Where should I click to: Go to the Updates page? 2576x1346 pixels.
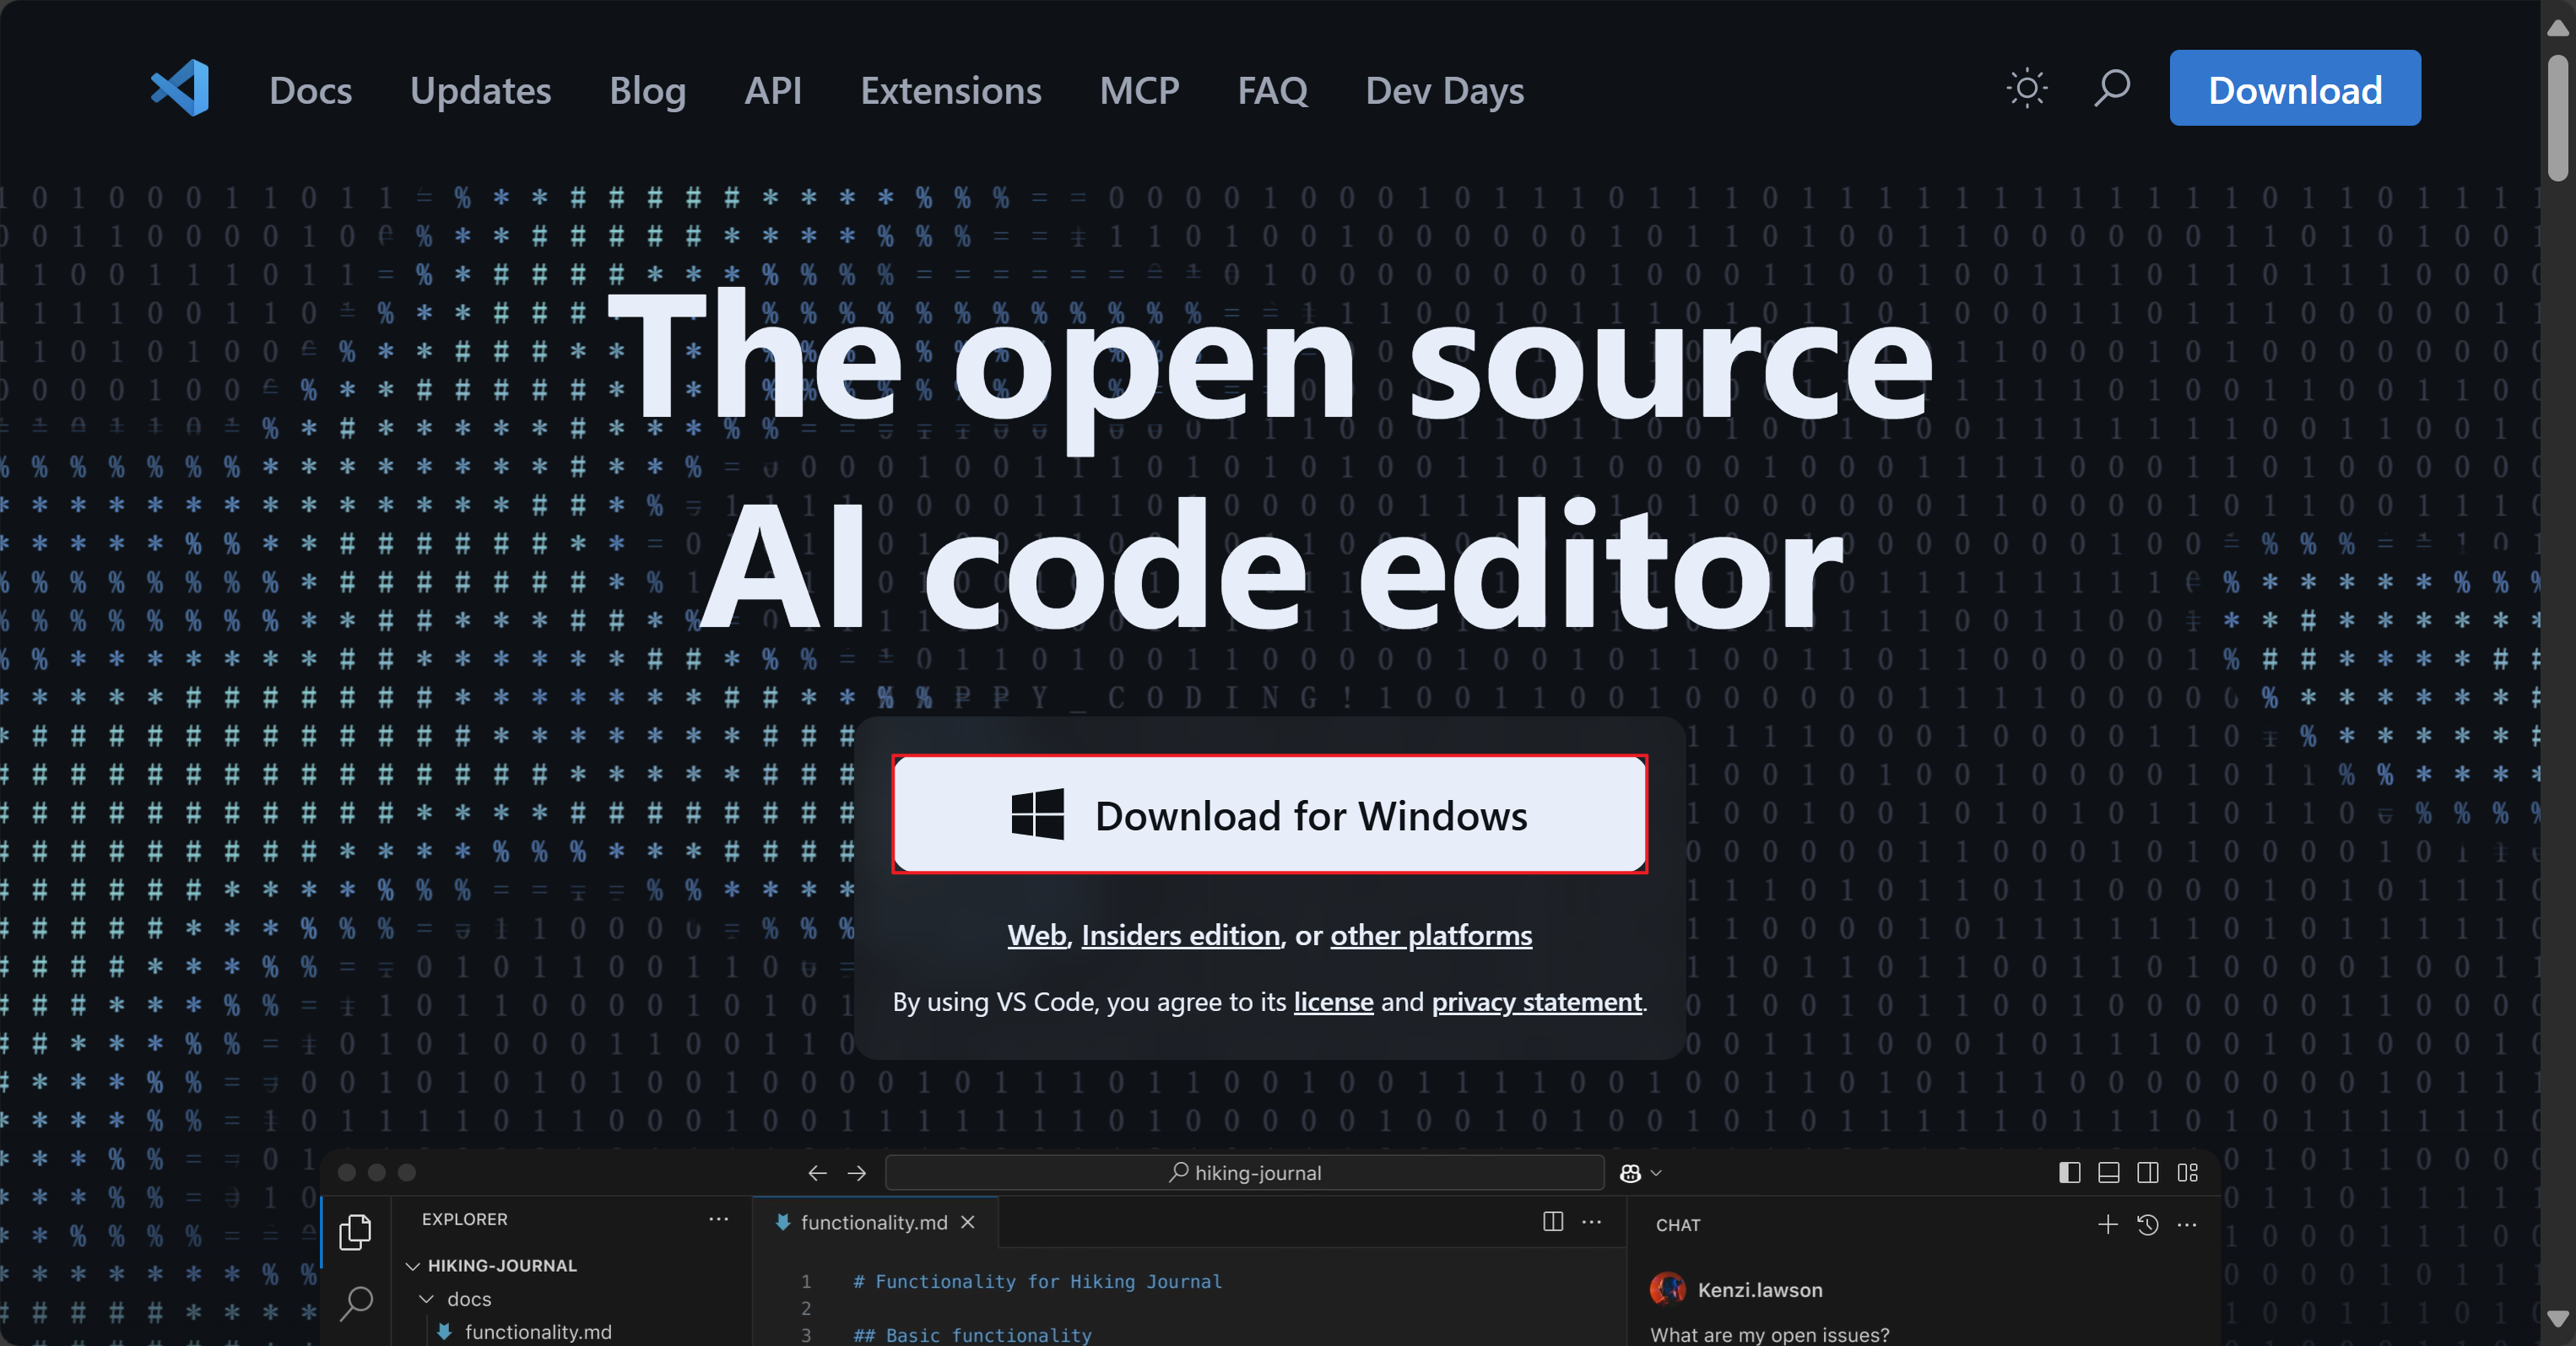tap(480, 90)
